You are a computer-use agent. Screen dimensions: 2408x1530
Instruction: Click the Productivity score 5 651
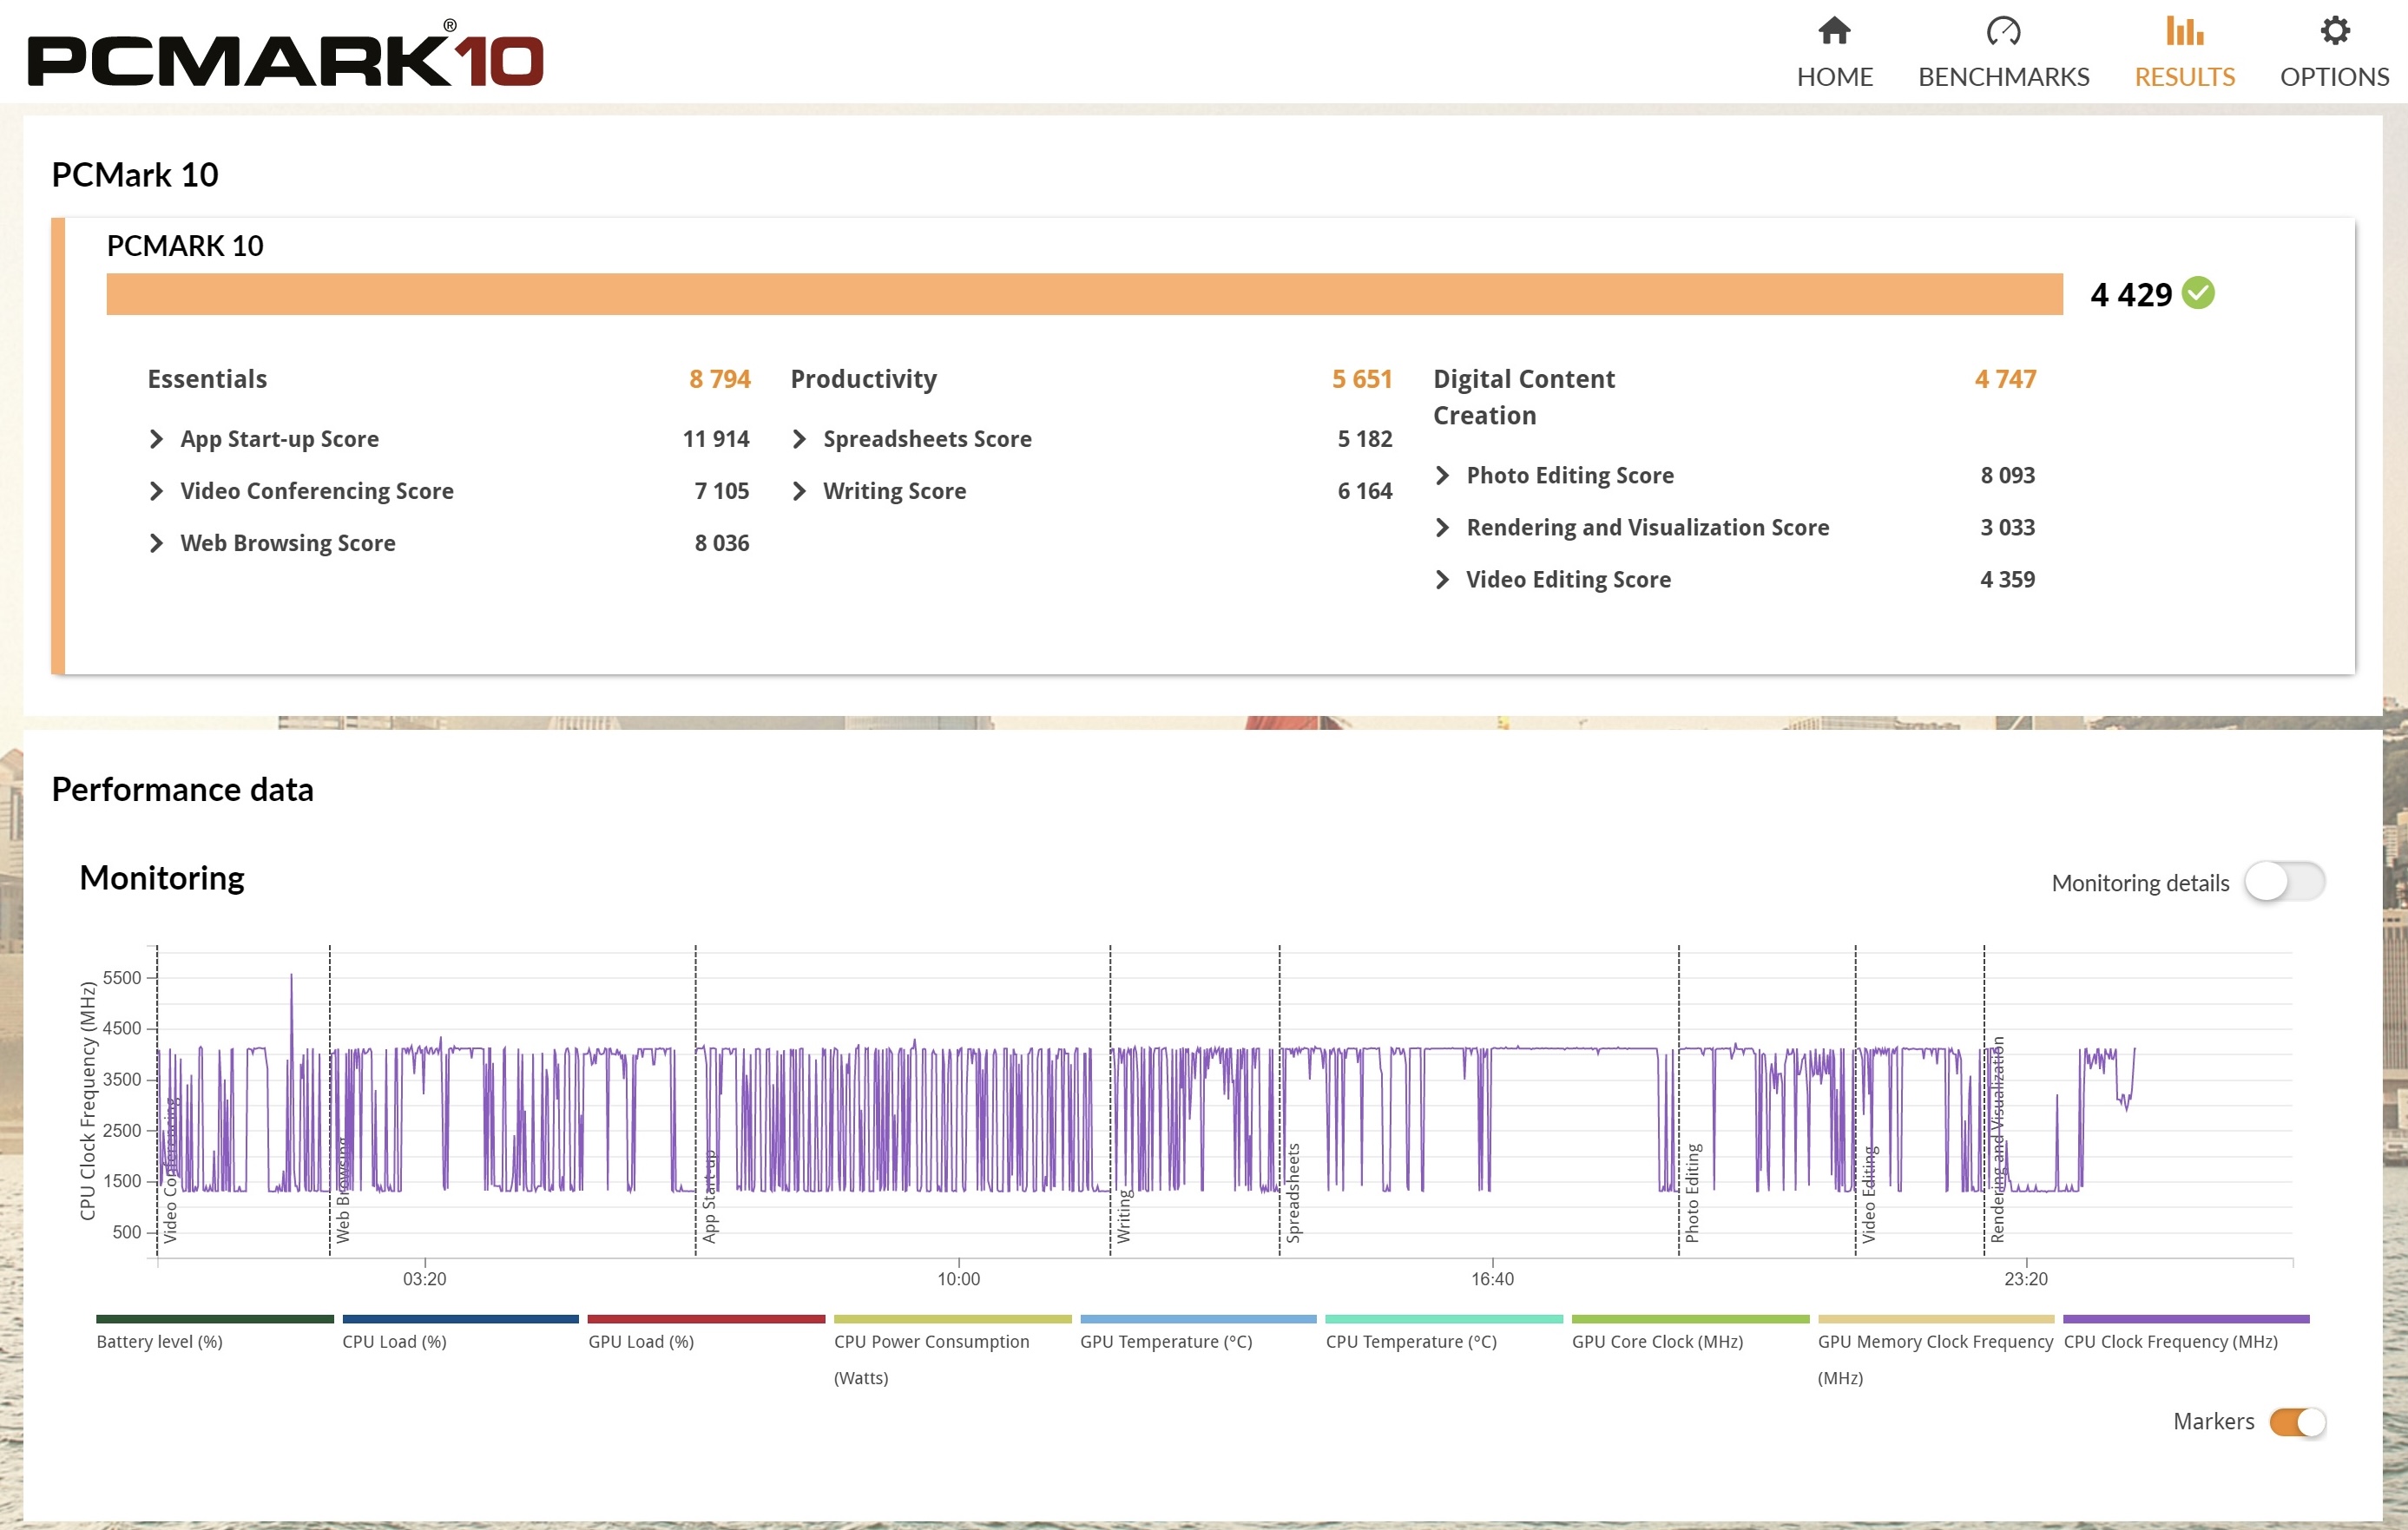1362,379
